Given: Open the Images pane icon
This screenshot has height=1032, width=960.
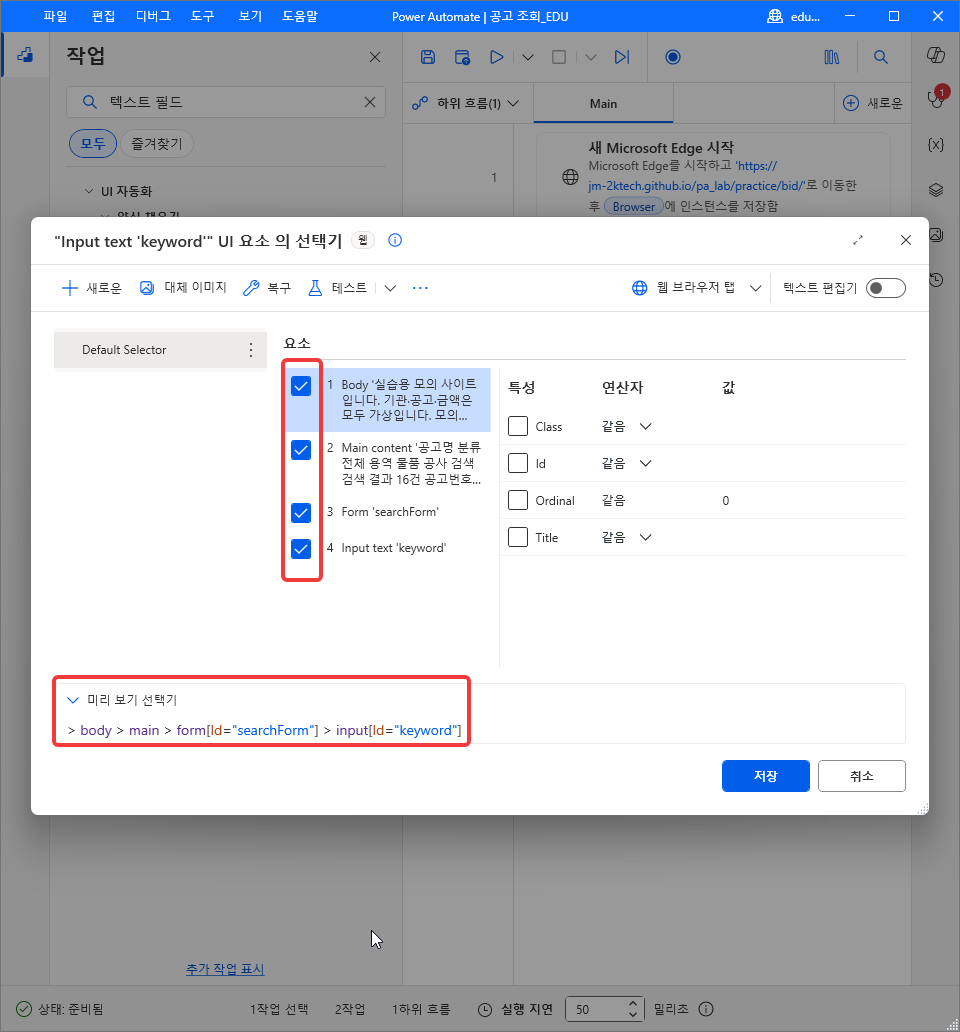Looking at the screenshot, I should click(936, 234).
